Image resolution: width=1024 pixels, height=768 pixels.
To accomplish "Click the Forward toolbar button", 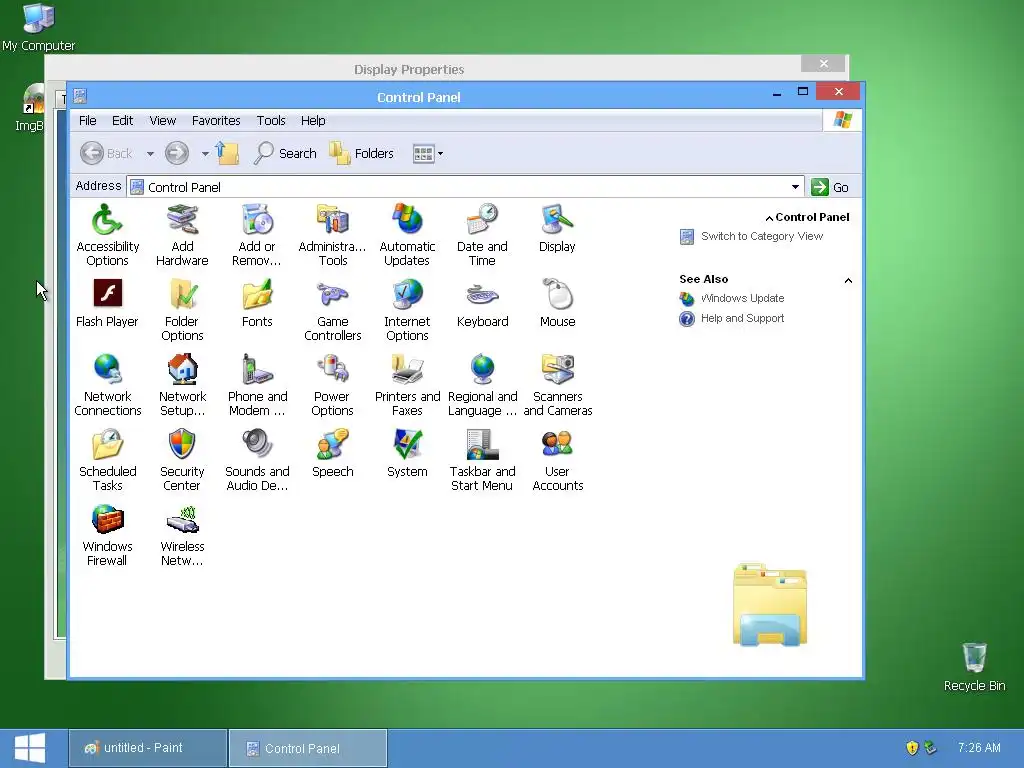I will (x=176, y=153).
